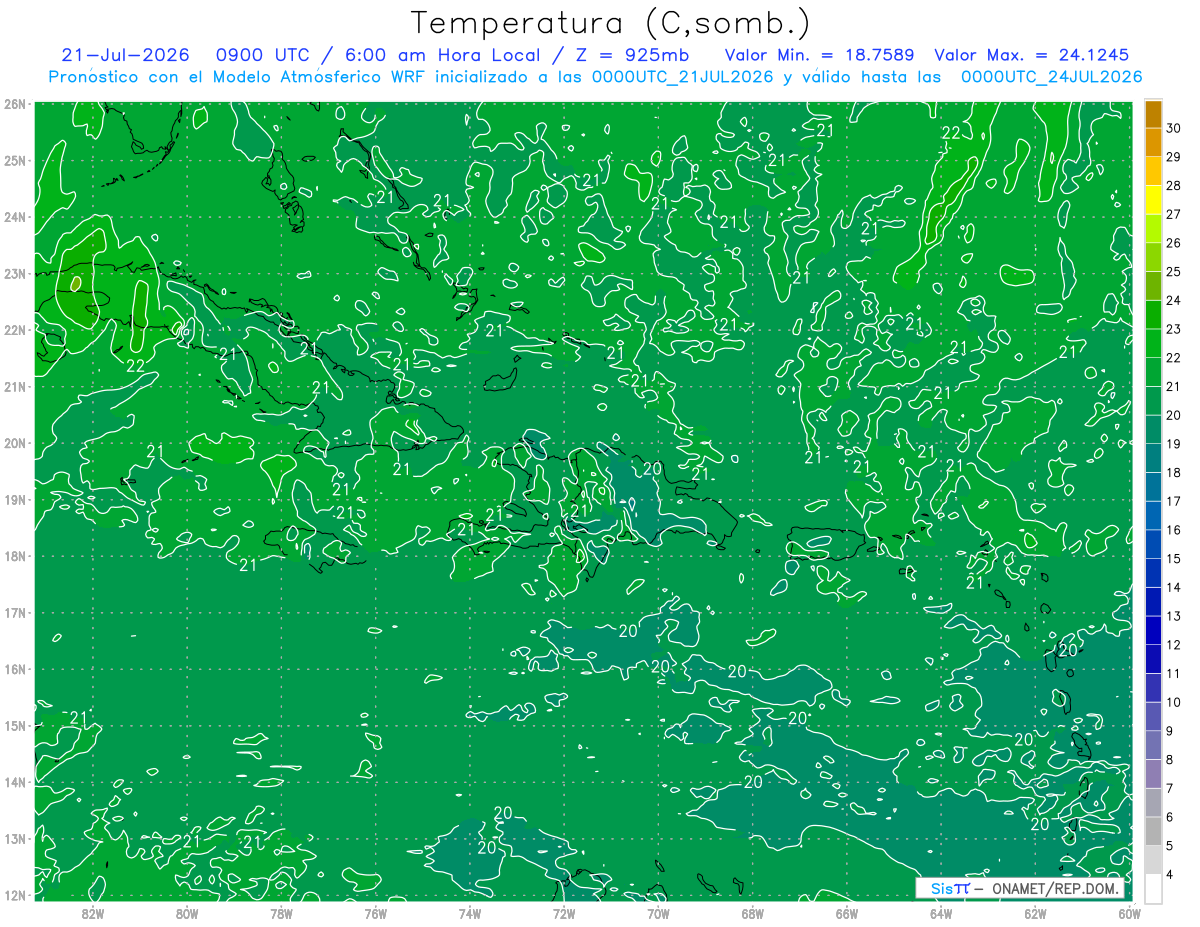The image size is (1200, 927).
Task: Select valid-until stamp '0000UTC_24JUL2026'
Action: 1052,76
